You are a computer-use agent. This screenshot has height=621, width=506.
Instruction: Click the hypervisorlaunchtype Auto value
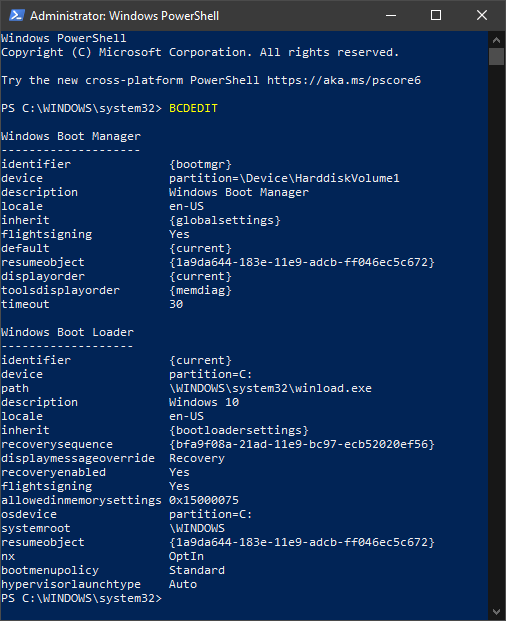tap(183, 584)
